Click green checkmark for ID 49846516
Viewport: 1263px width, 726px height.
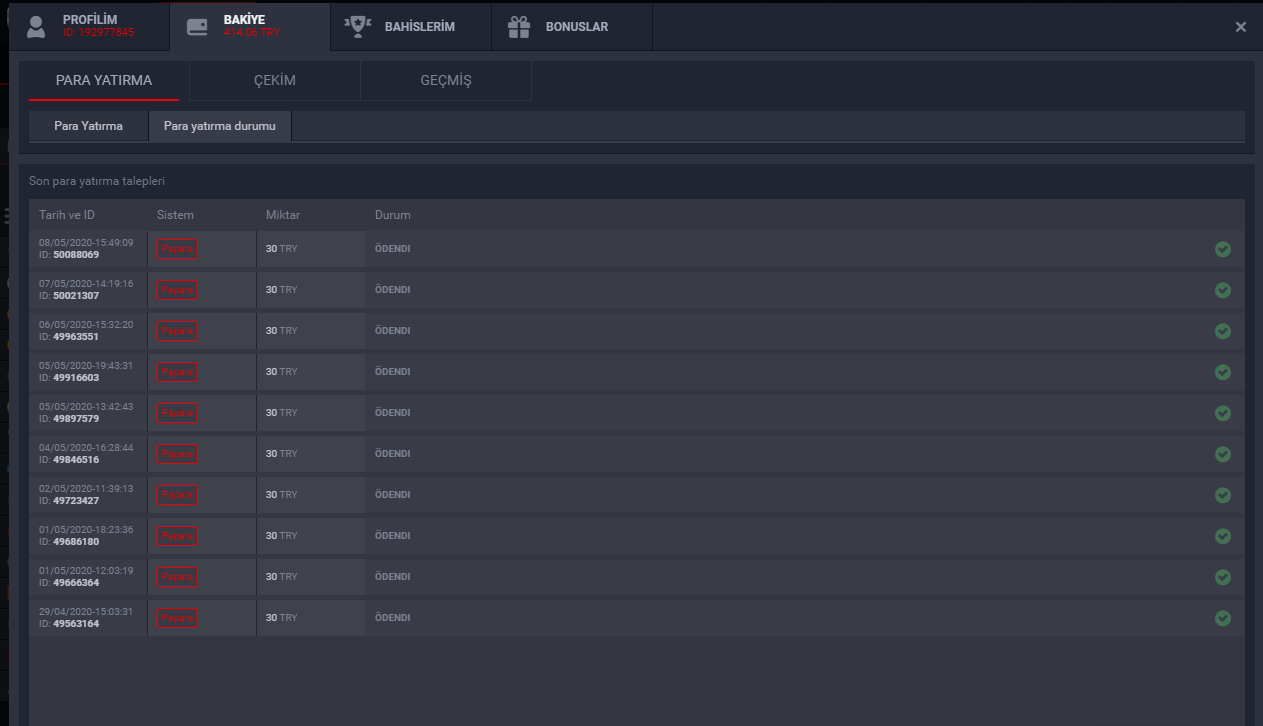[1222, 454]
